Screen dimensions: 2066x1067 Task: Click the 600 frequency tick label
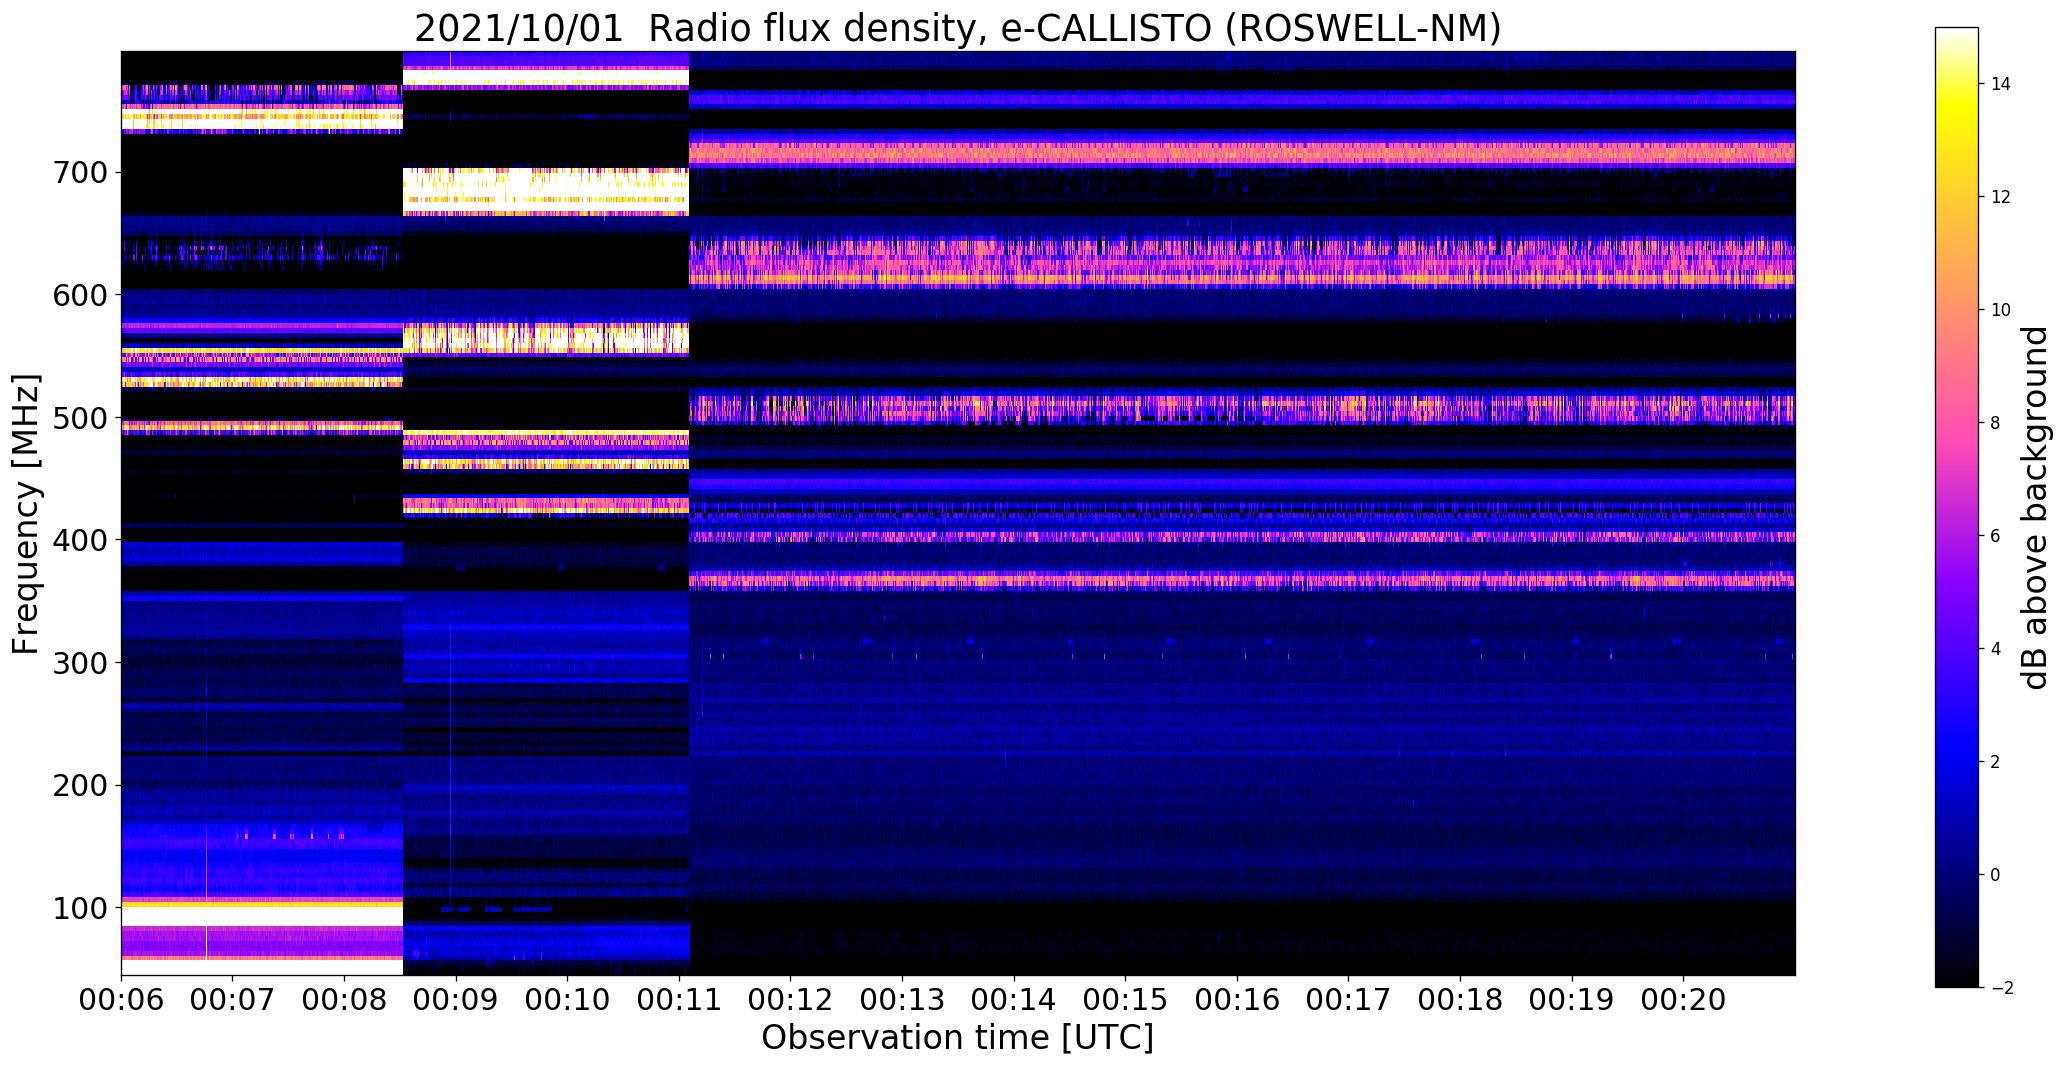pos(79,295)
